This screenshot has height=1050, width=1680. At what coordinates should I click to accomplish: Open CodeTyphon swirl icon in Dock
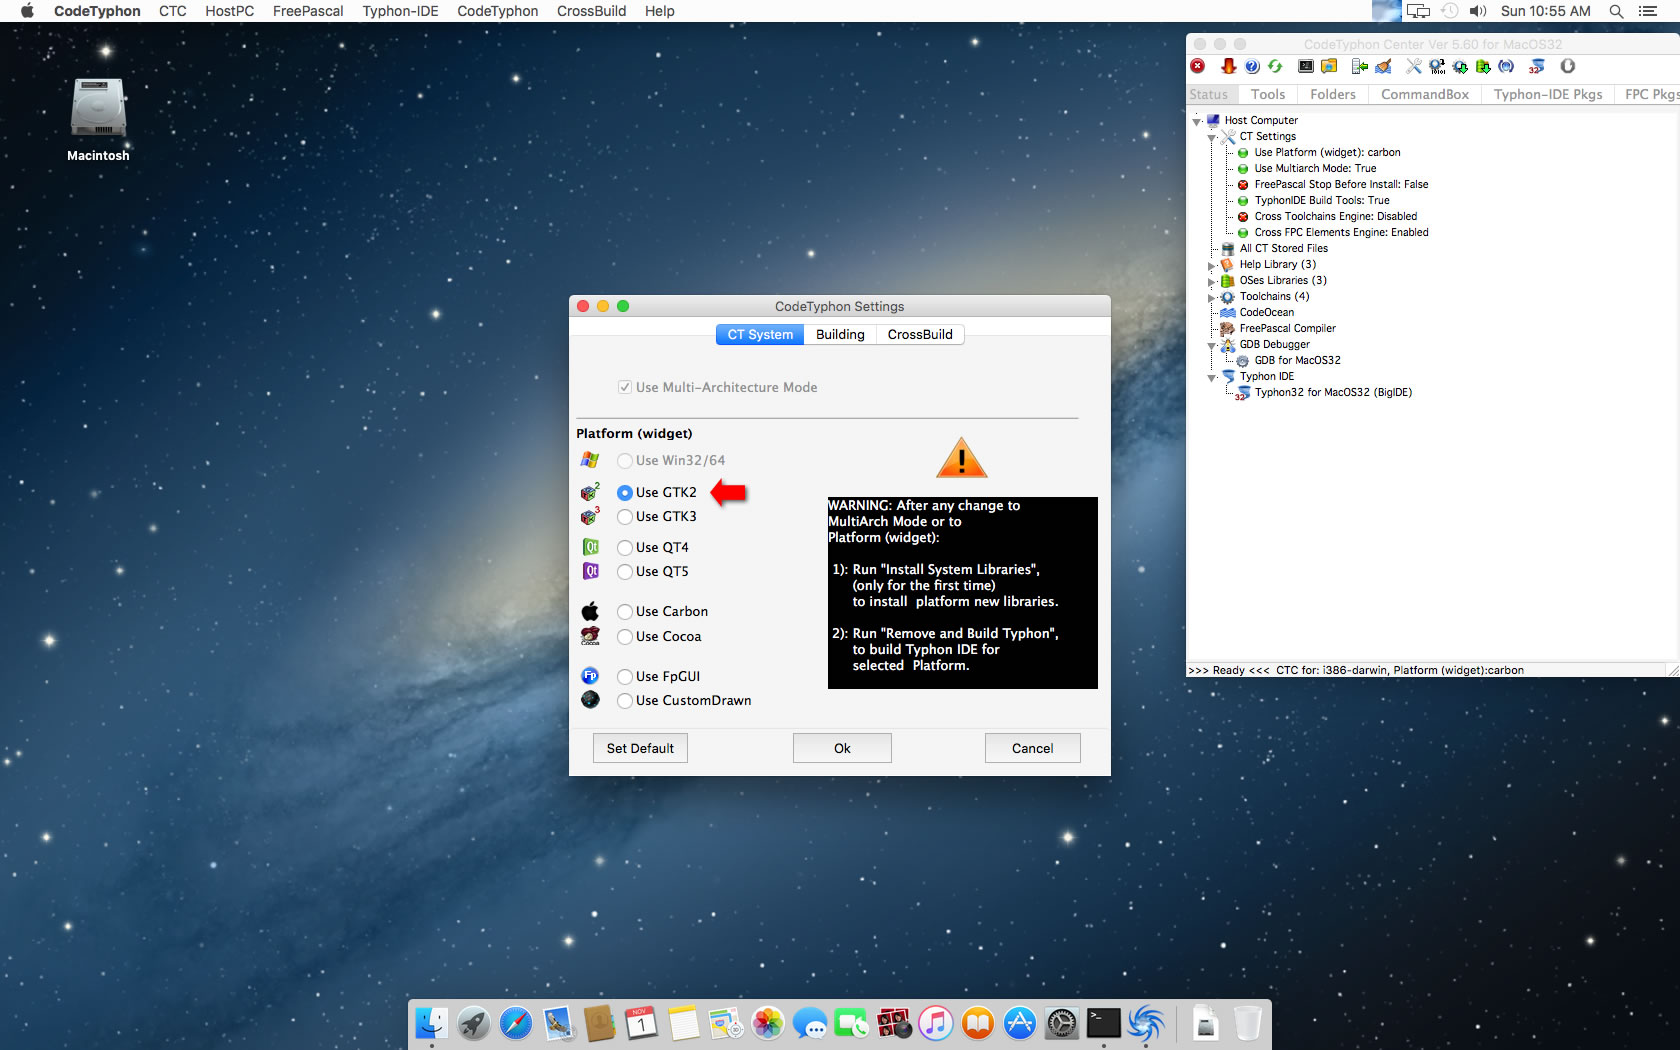coord(1146,1023)
